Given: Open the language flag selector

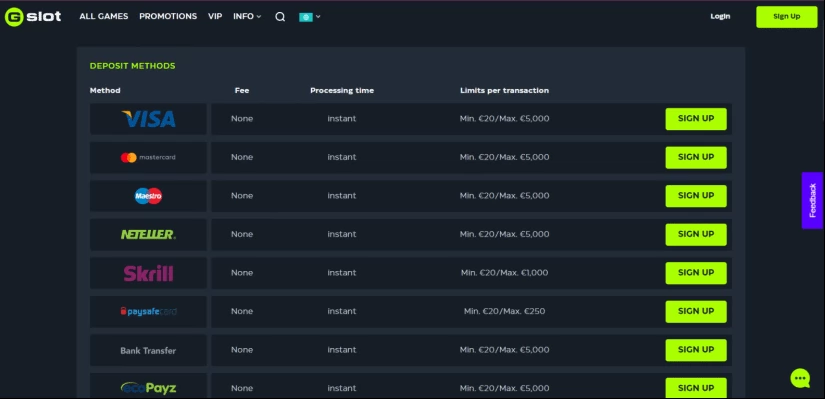Looking at the screenshot, I should (x=310, y=17).
